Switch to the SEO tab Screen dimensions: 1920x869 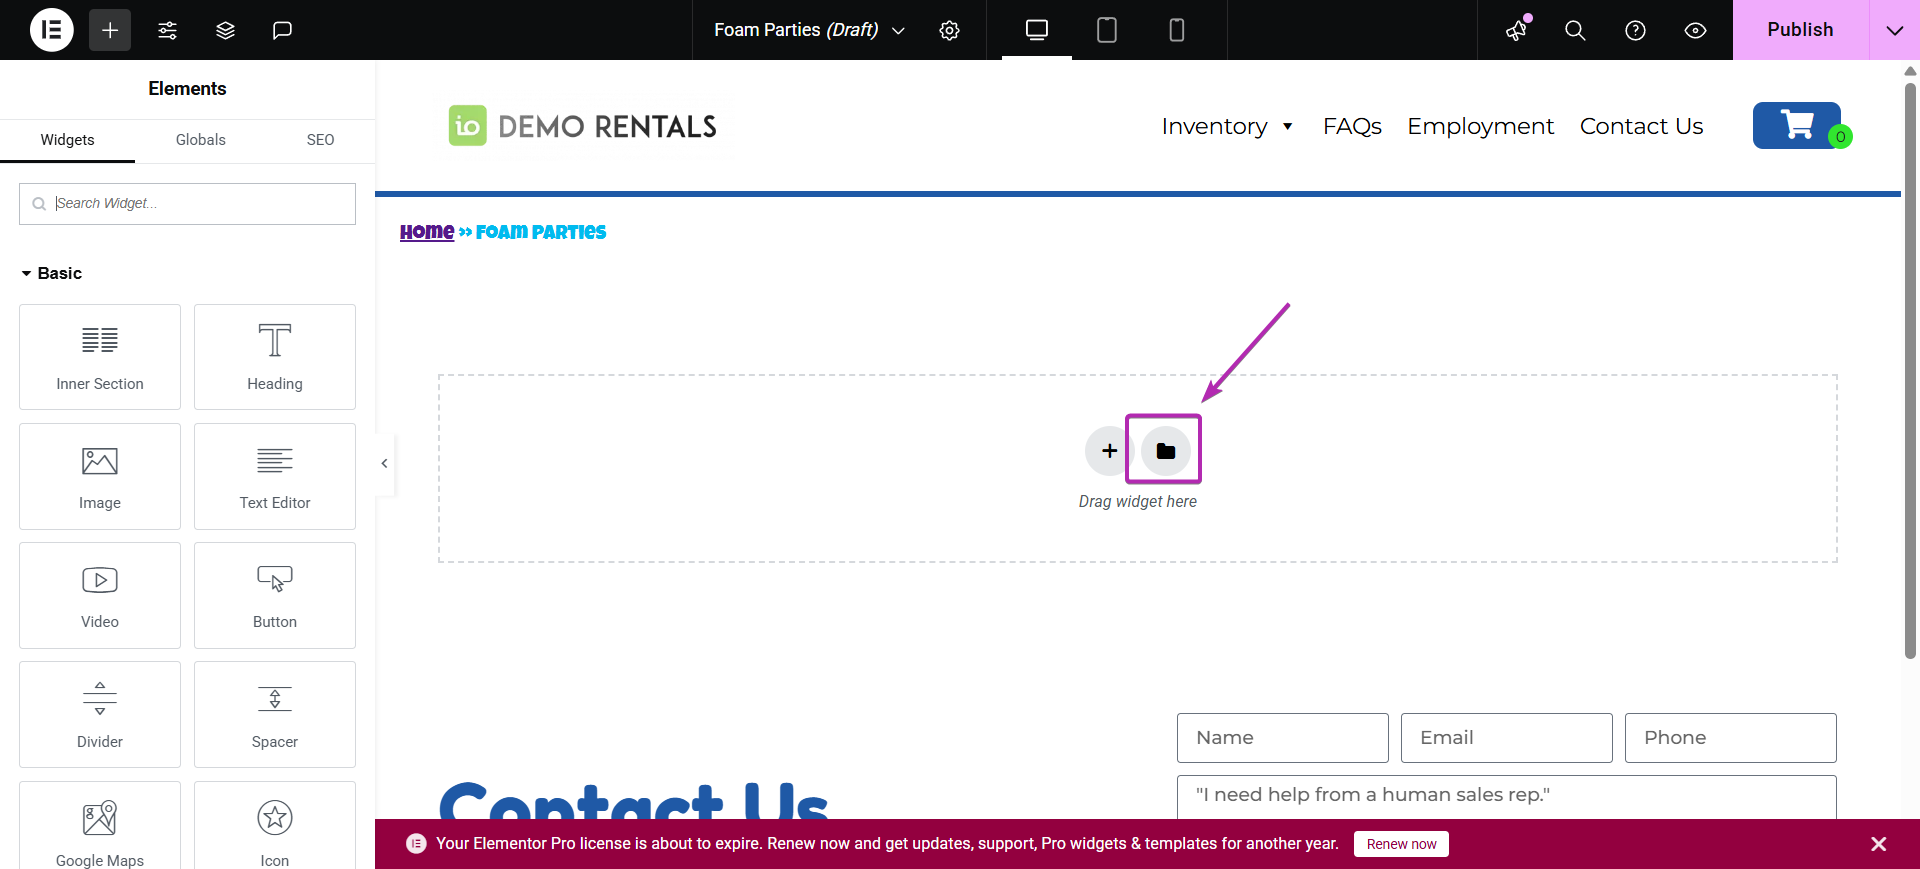click(x=320, y=140)
